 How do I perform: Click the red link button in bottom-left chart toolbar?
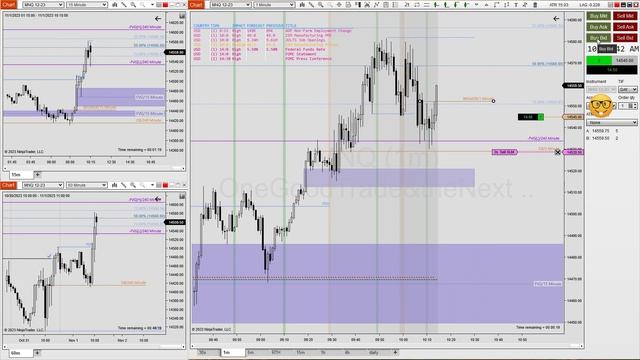[165, 185]
